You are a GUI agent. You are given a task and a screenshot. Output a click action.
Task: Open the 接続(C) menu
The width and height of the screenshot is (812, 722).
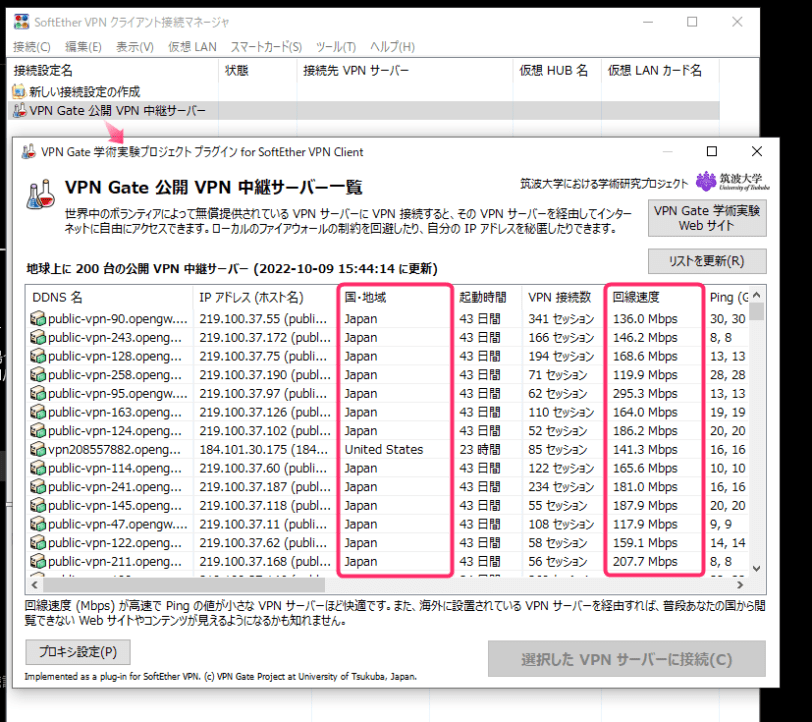32,47
